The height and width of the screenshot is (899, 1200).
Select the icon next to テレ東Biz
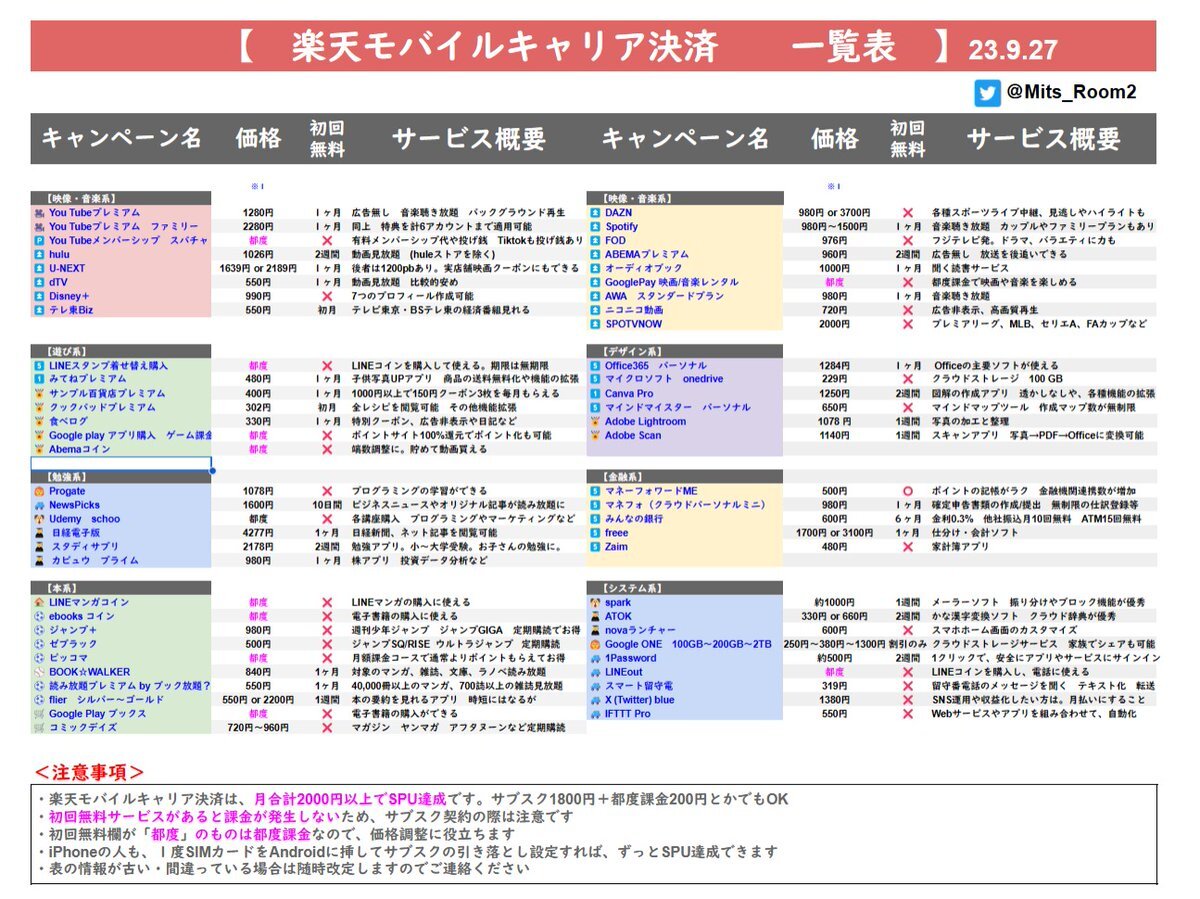[x=38, y=311]
